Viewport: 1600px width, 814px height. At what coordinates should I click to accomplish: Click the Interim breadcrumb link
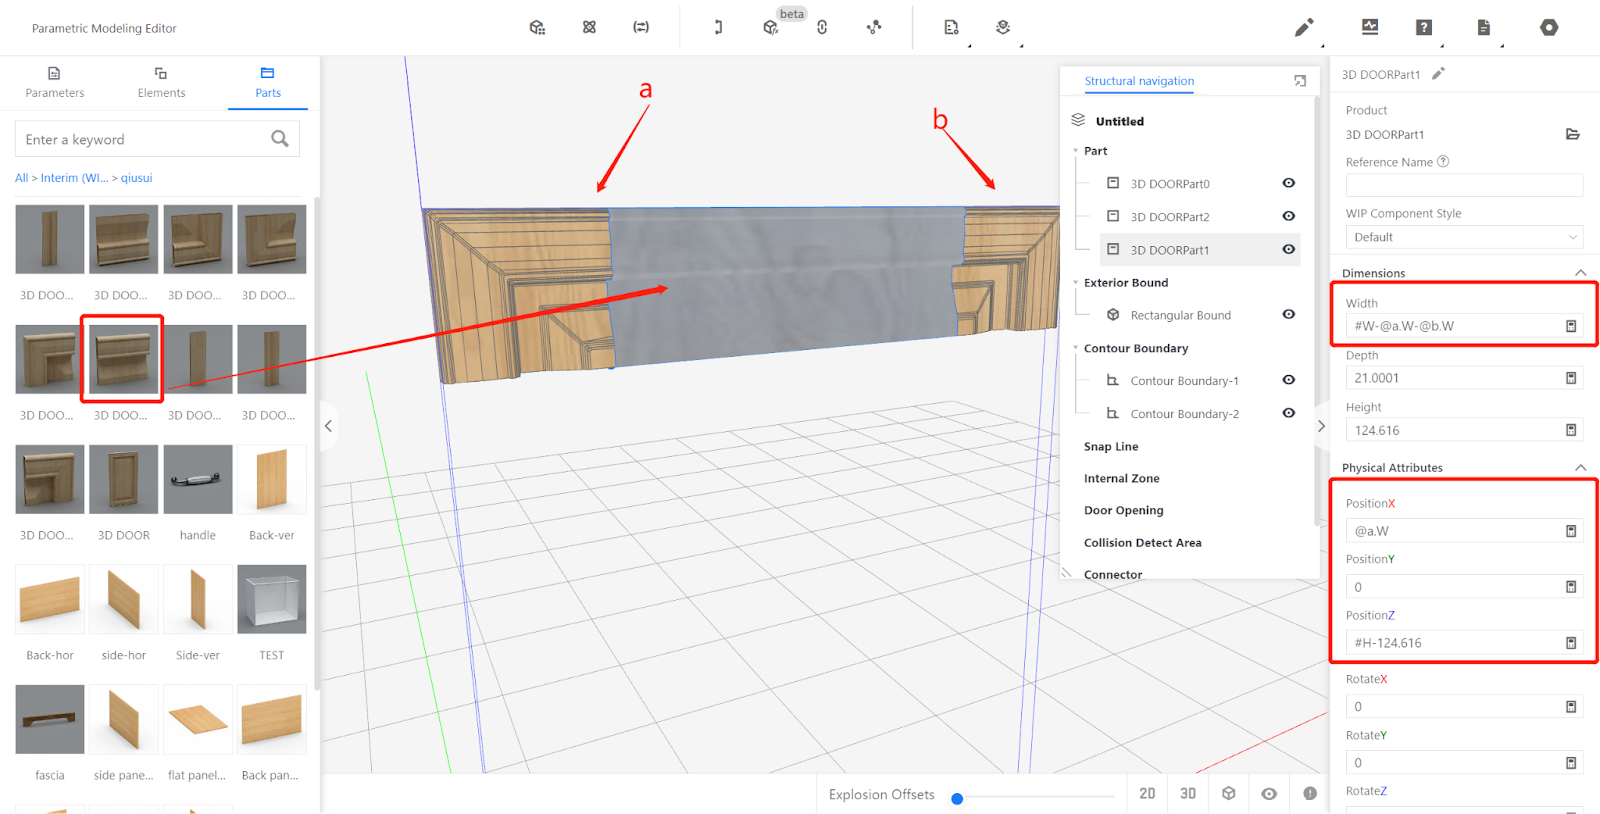pos(74,178)
